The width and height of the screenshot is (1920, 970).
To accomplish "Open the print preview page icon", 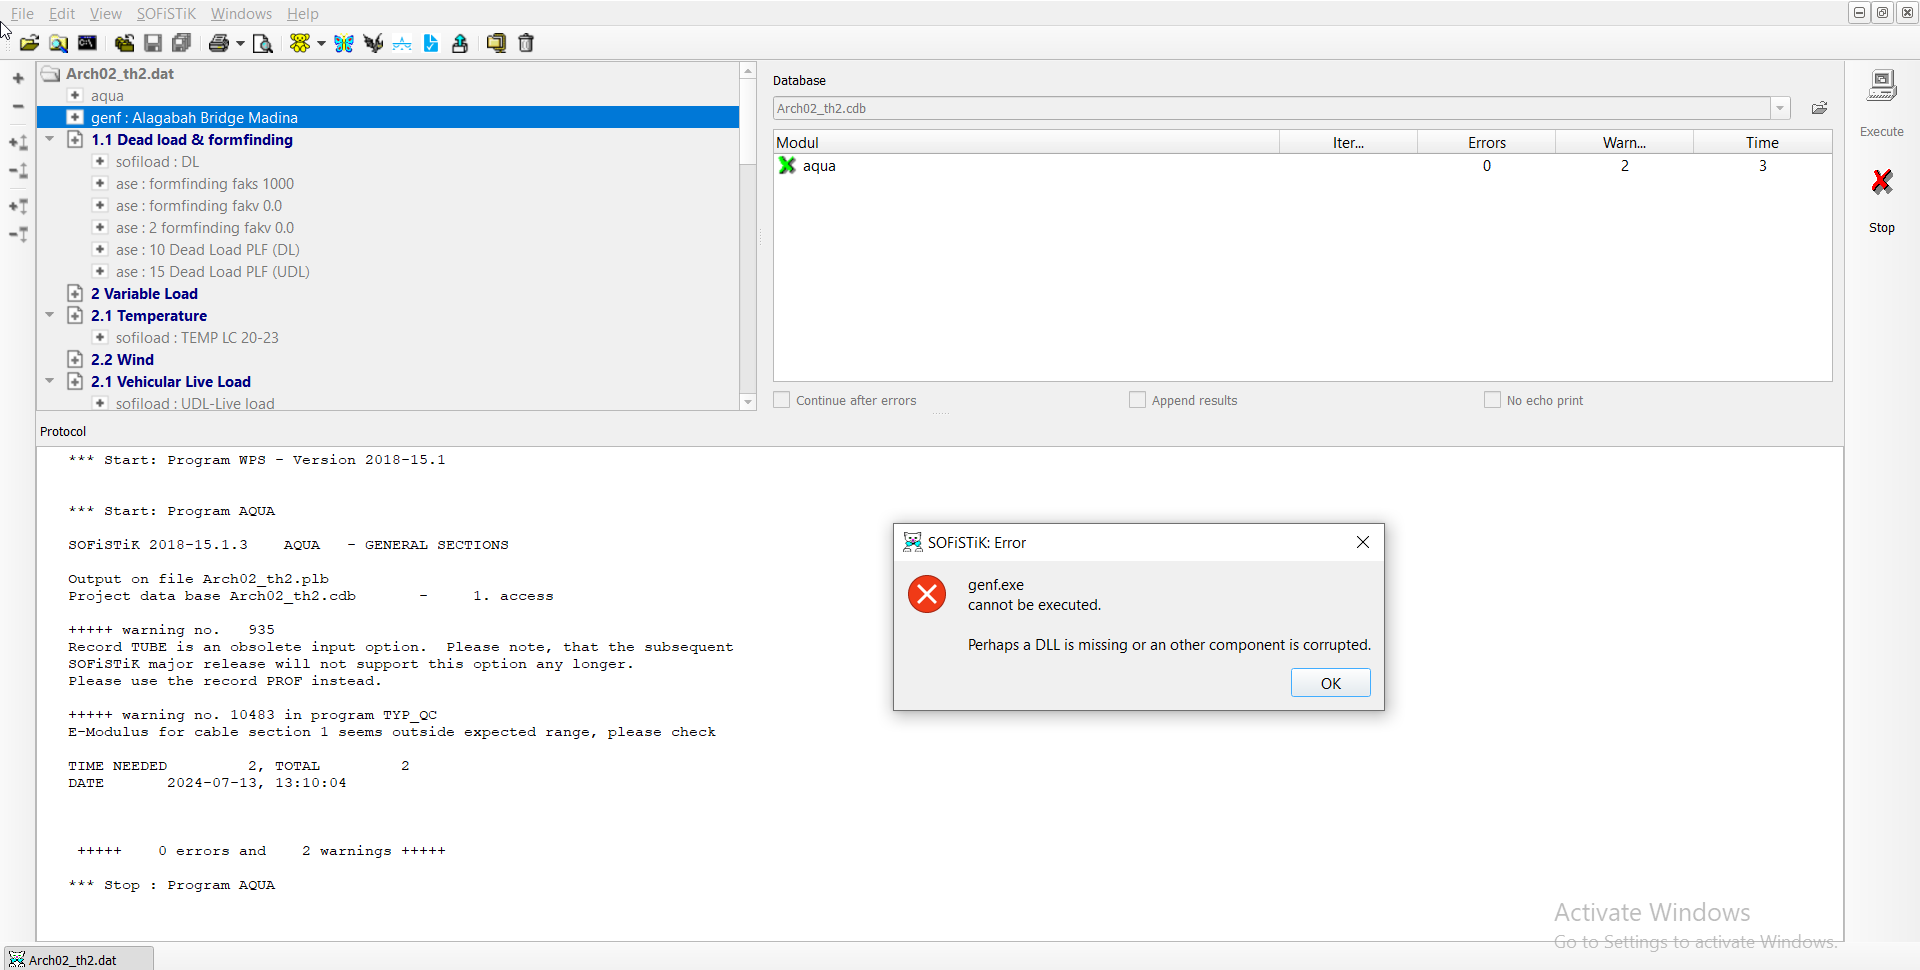I will (x=262, y=43).
